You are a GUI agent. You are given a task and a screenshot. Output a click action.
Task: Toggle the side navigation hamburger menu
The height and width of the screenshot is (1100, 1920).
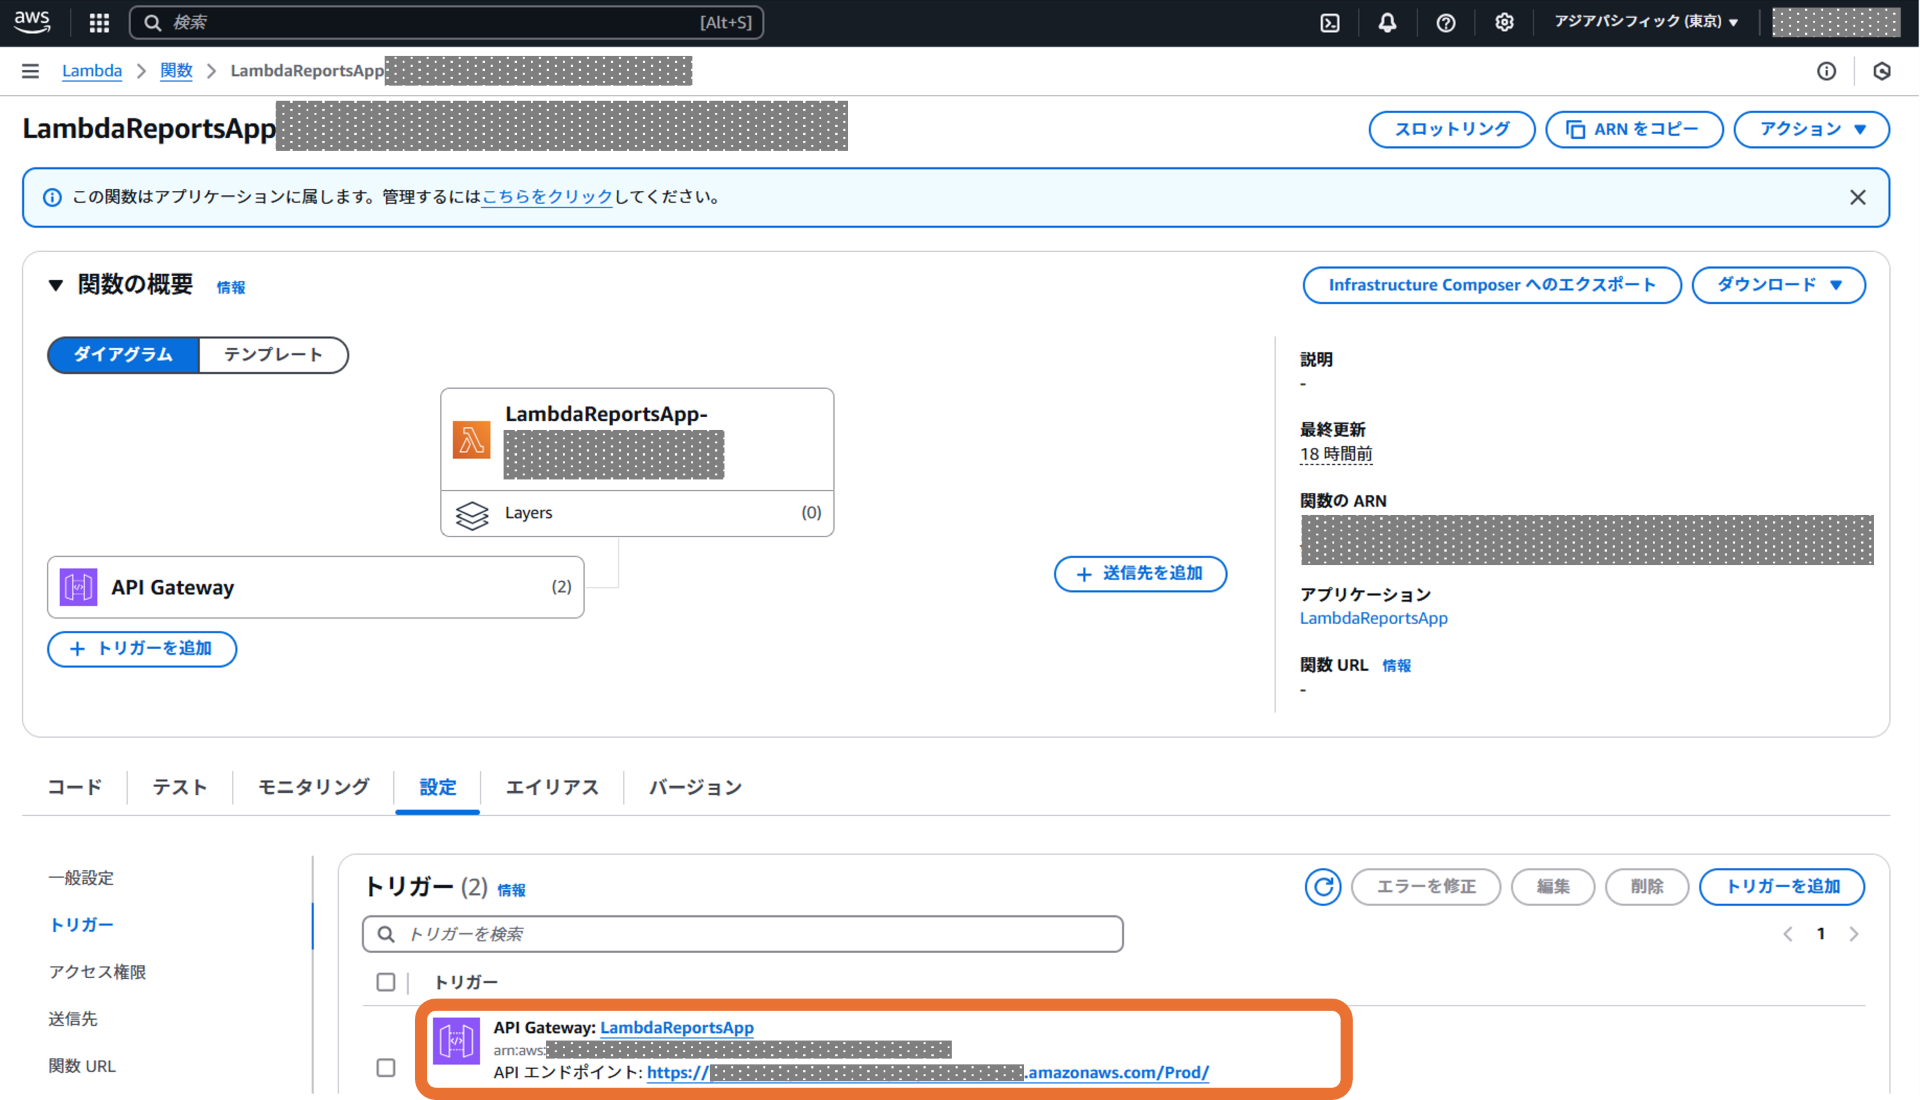30,71
